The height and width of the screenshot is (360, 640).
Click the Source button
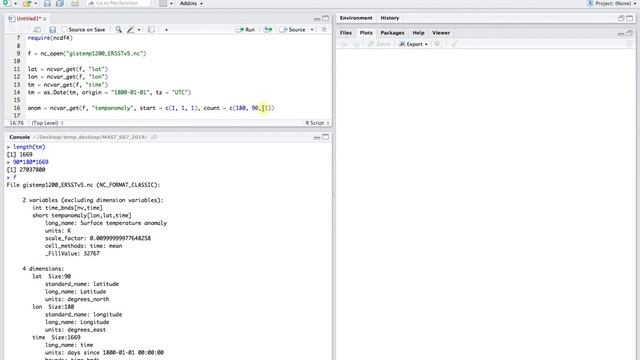point(293,30)
